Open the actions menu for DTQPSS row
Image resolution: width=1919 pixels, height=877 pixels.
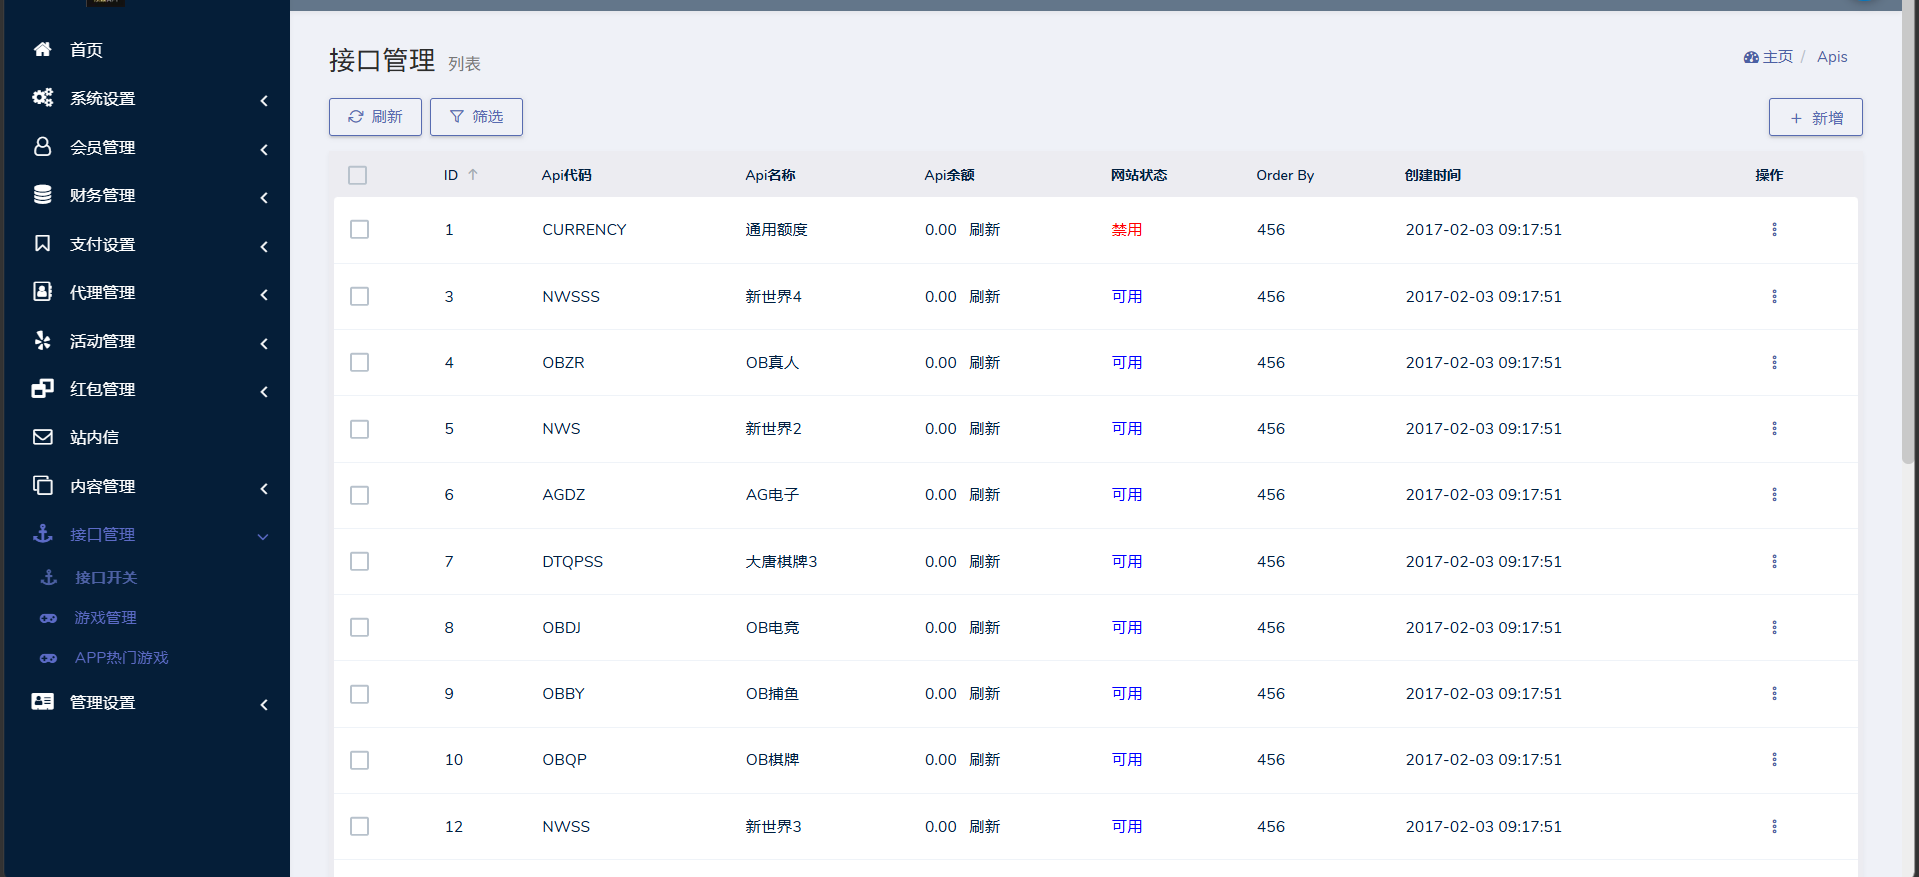1774,561
